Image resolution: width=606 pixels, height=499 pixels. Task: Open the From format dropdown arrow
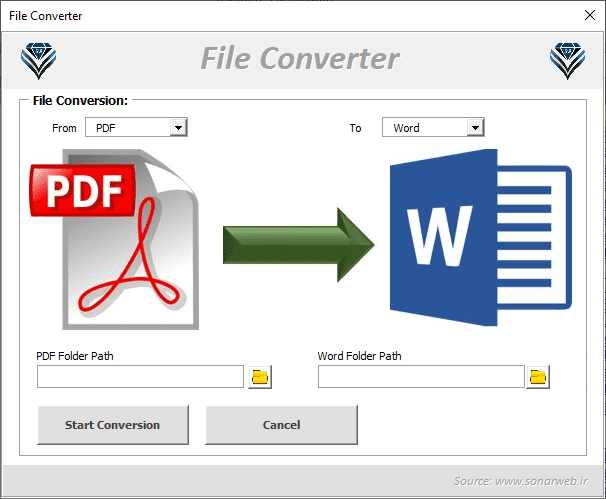pyautogui.click(x=179, y=128)
